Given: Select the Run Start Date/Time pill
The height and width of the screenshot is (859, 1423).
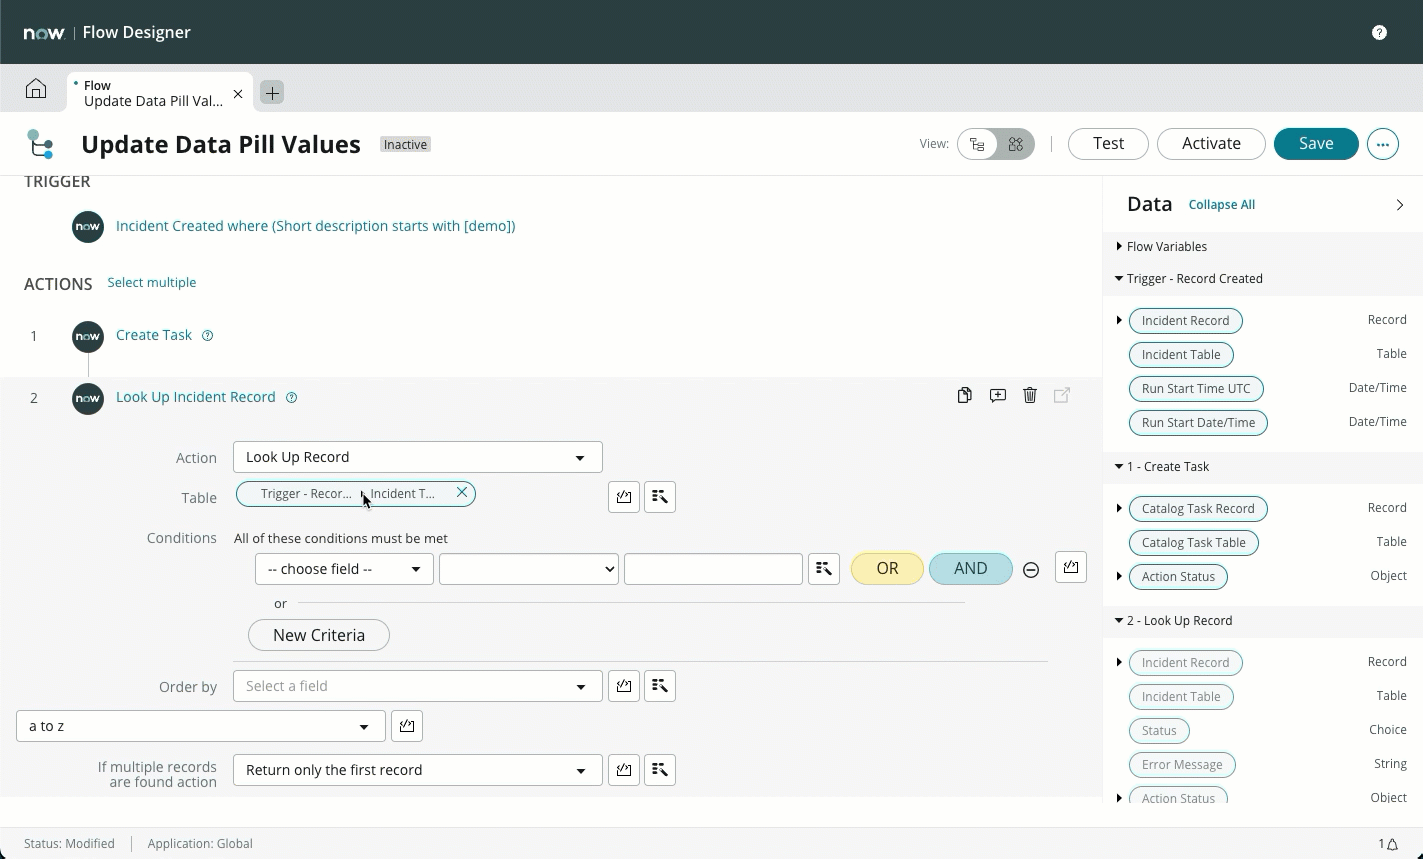Looking at the screenshot, I should point(1198,423).
